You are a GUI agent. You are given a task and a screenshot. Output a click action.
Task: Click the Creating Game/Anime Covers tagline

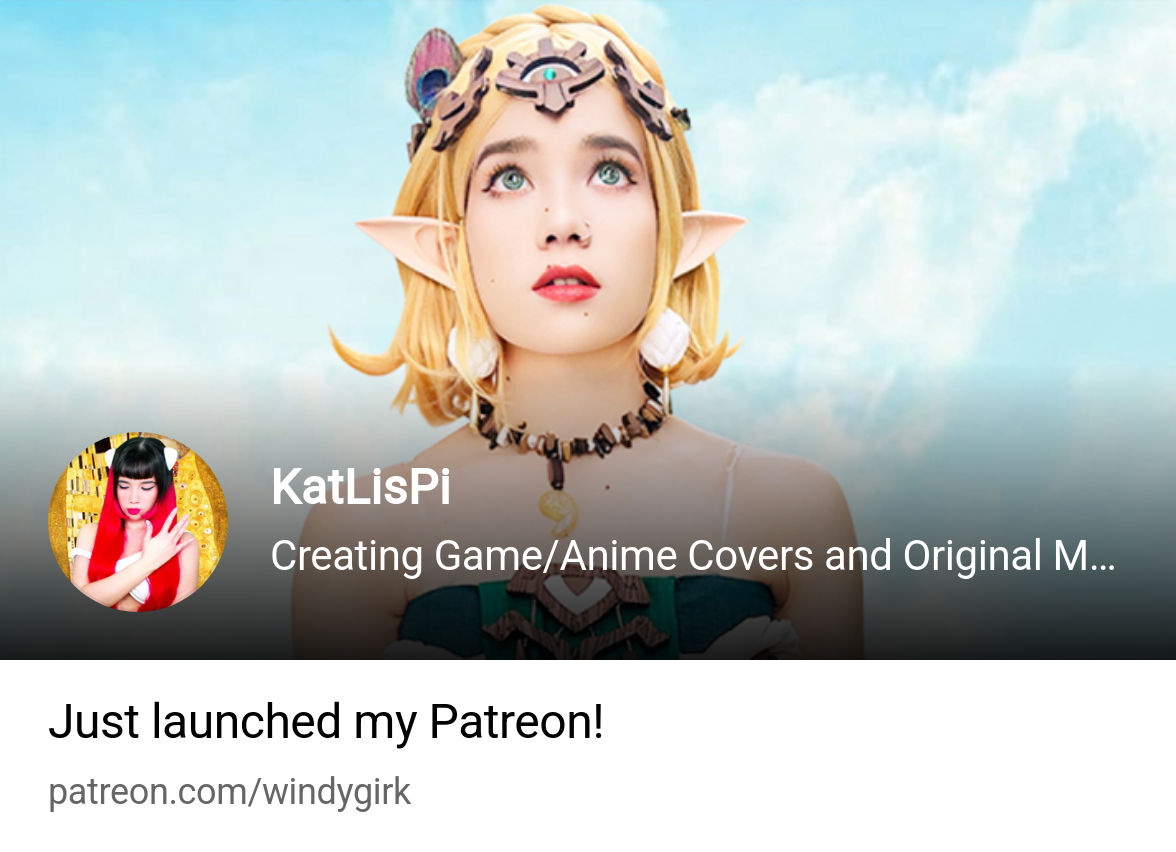pyautogui.click(x=692, y=556)
